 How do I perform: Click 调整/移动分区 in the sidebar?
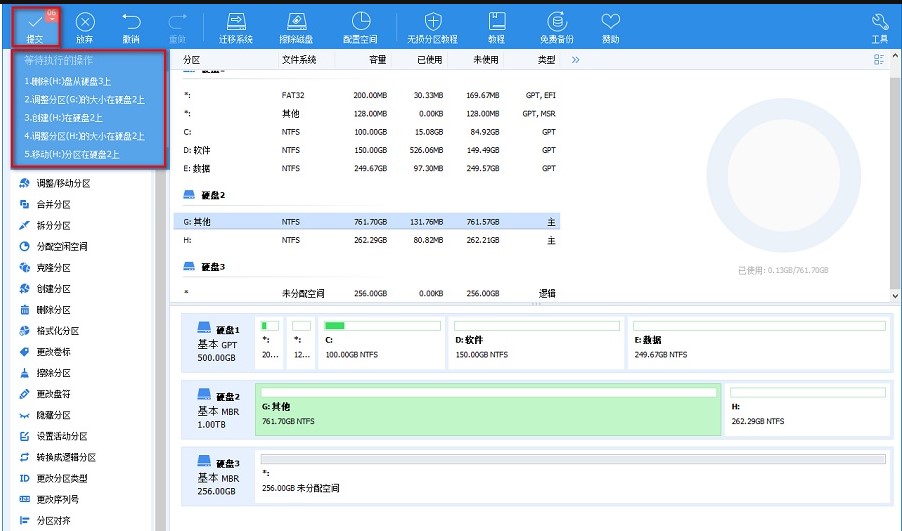pos(63,183)
